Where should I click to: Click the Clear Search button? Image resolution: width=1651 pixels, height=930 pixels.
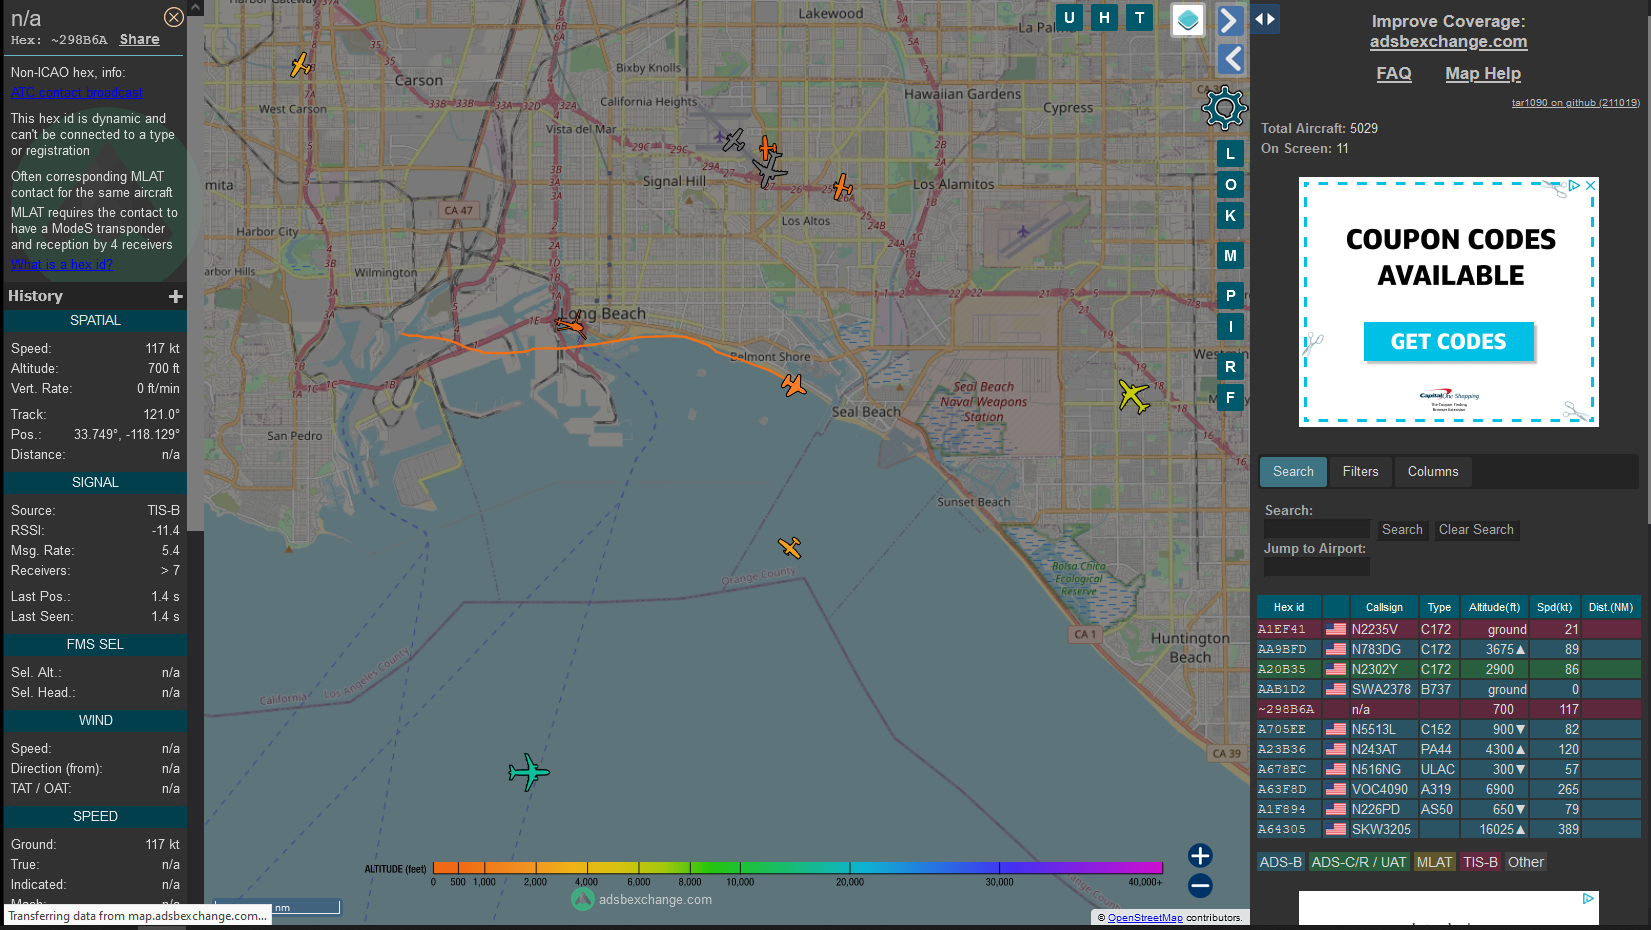pos(1476,530)
